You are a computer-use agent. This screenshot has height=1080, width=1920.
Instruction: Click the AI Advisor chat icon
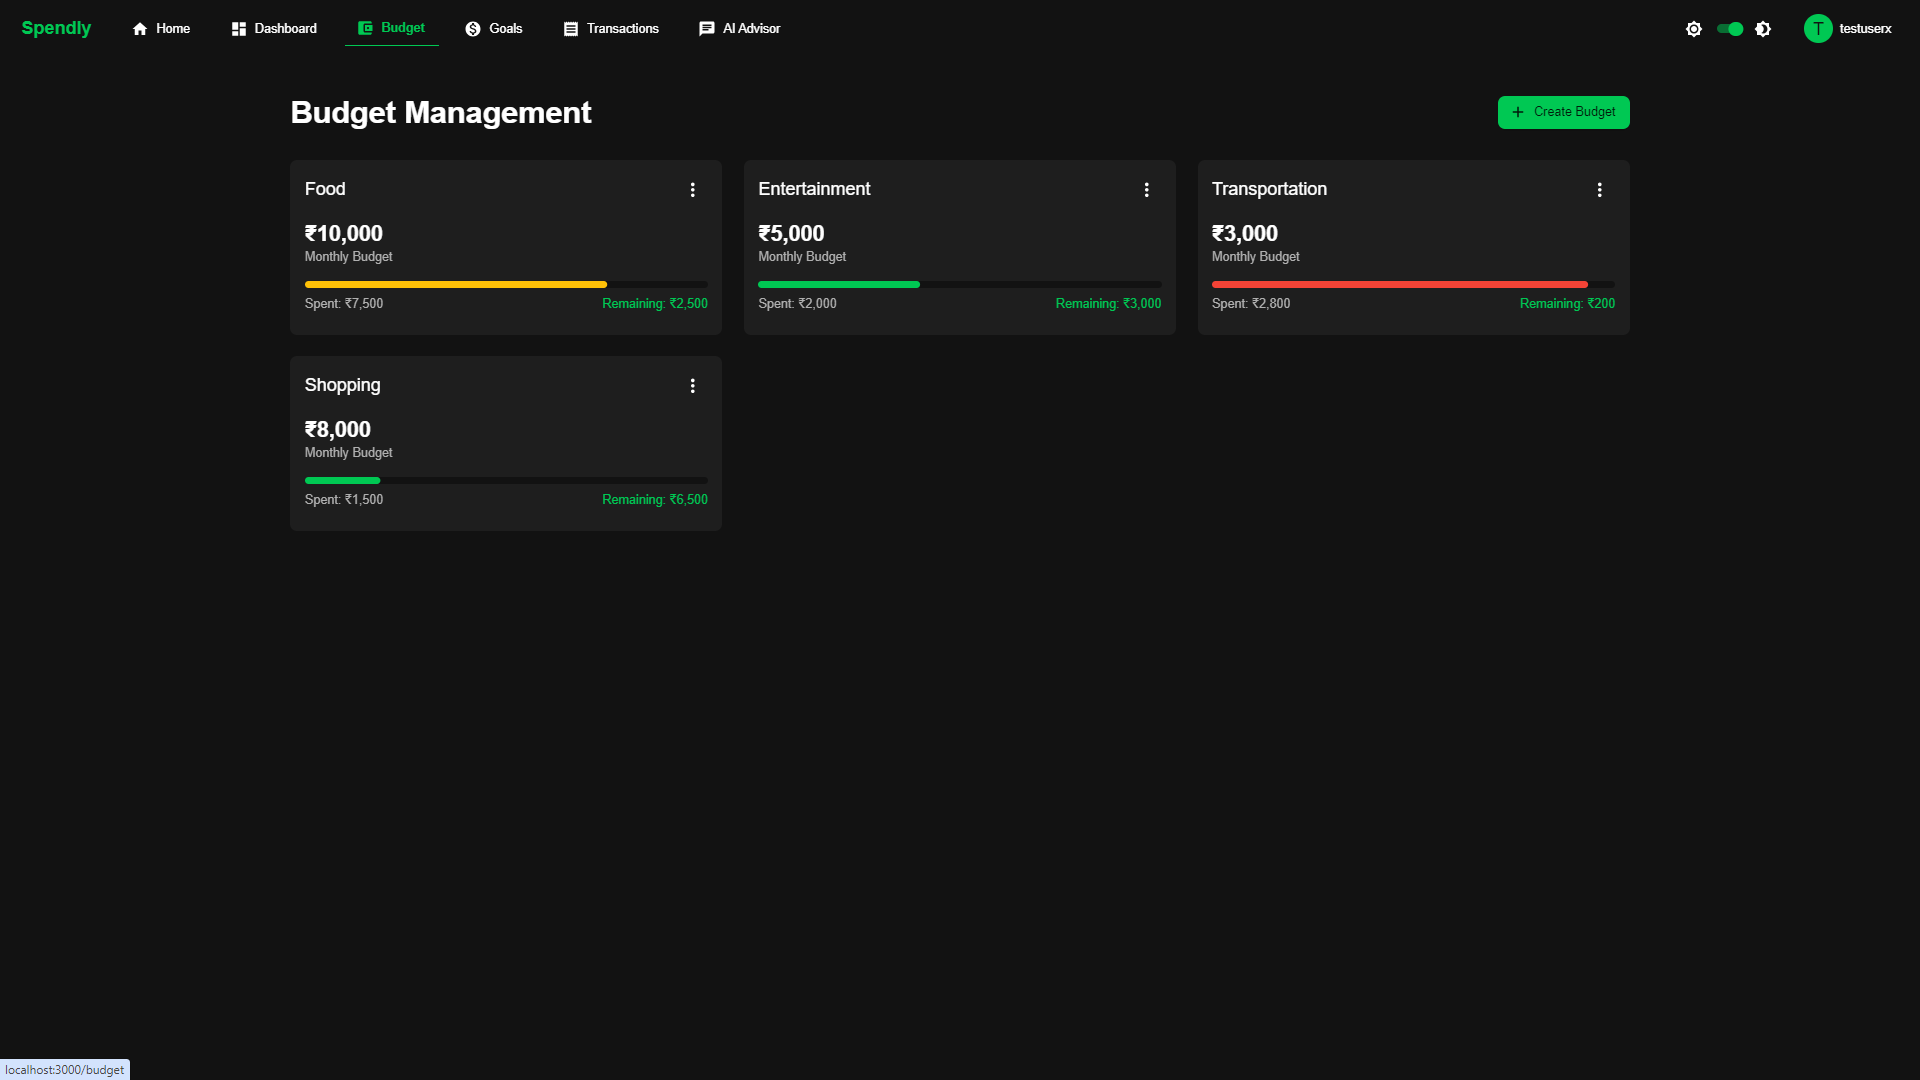pos(707,29)
